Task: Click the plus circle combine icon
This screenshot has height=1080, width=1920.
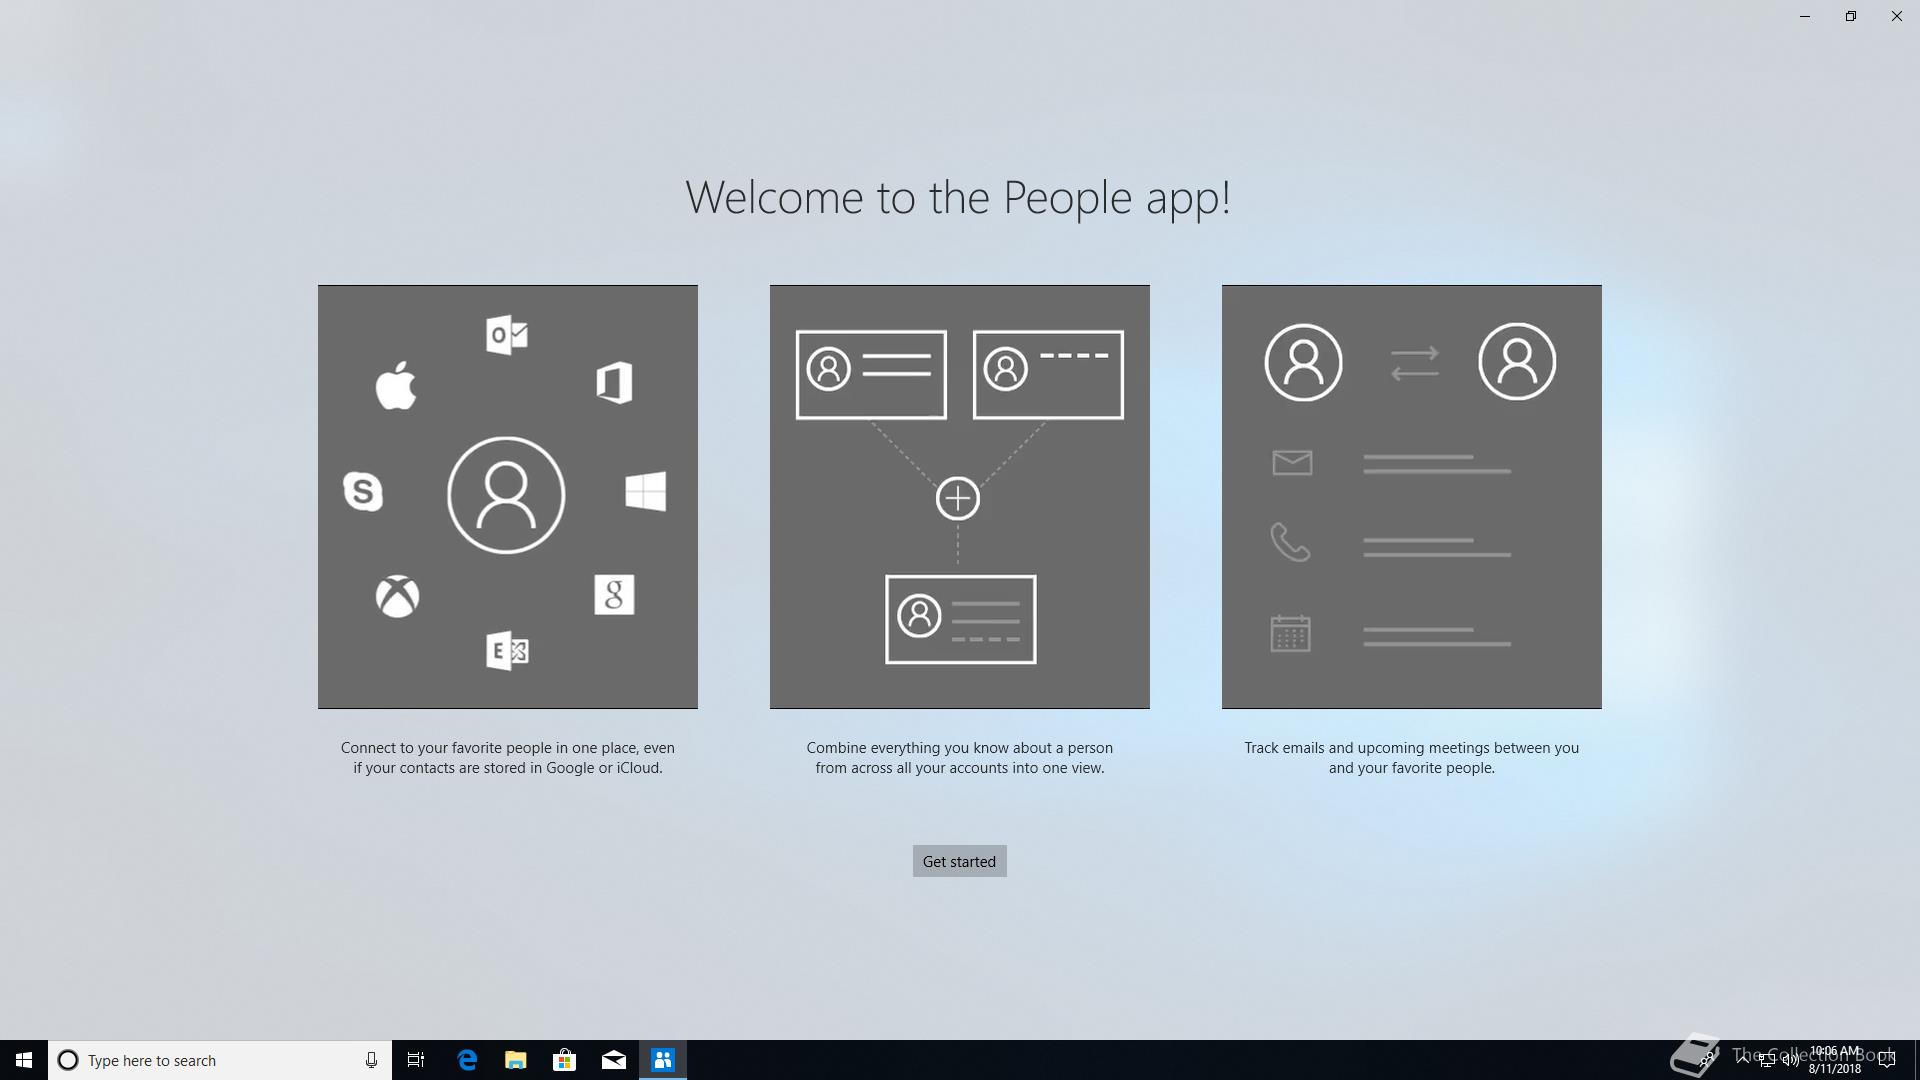Action: 958,498
